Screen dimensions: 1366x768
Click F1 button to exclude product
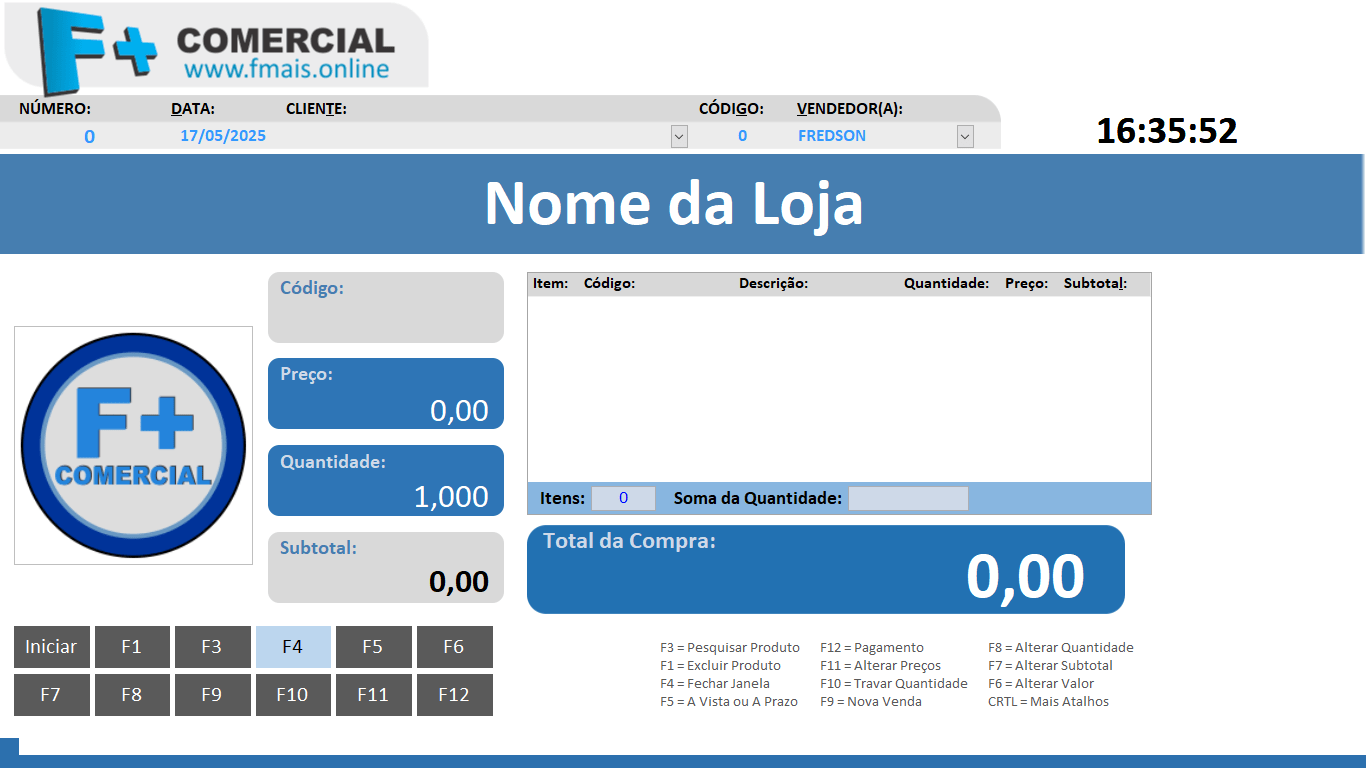point(132,647)
